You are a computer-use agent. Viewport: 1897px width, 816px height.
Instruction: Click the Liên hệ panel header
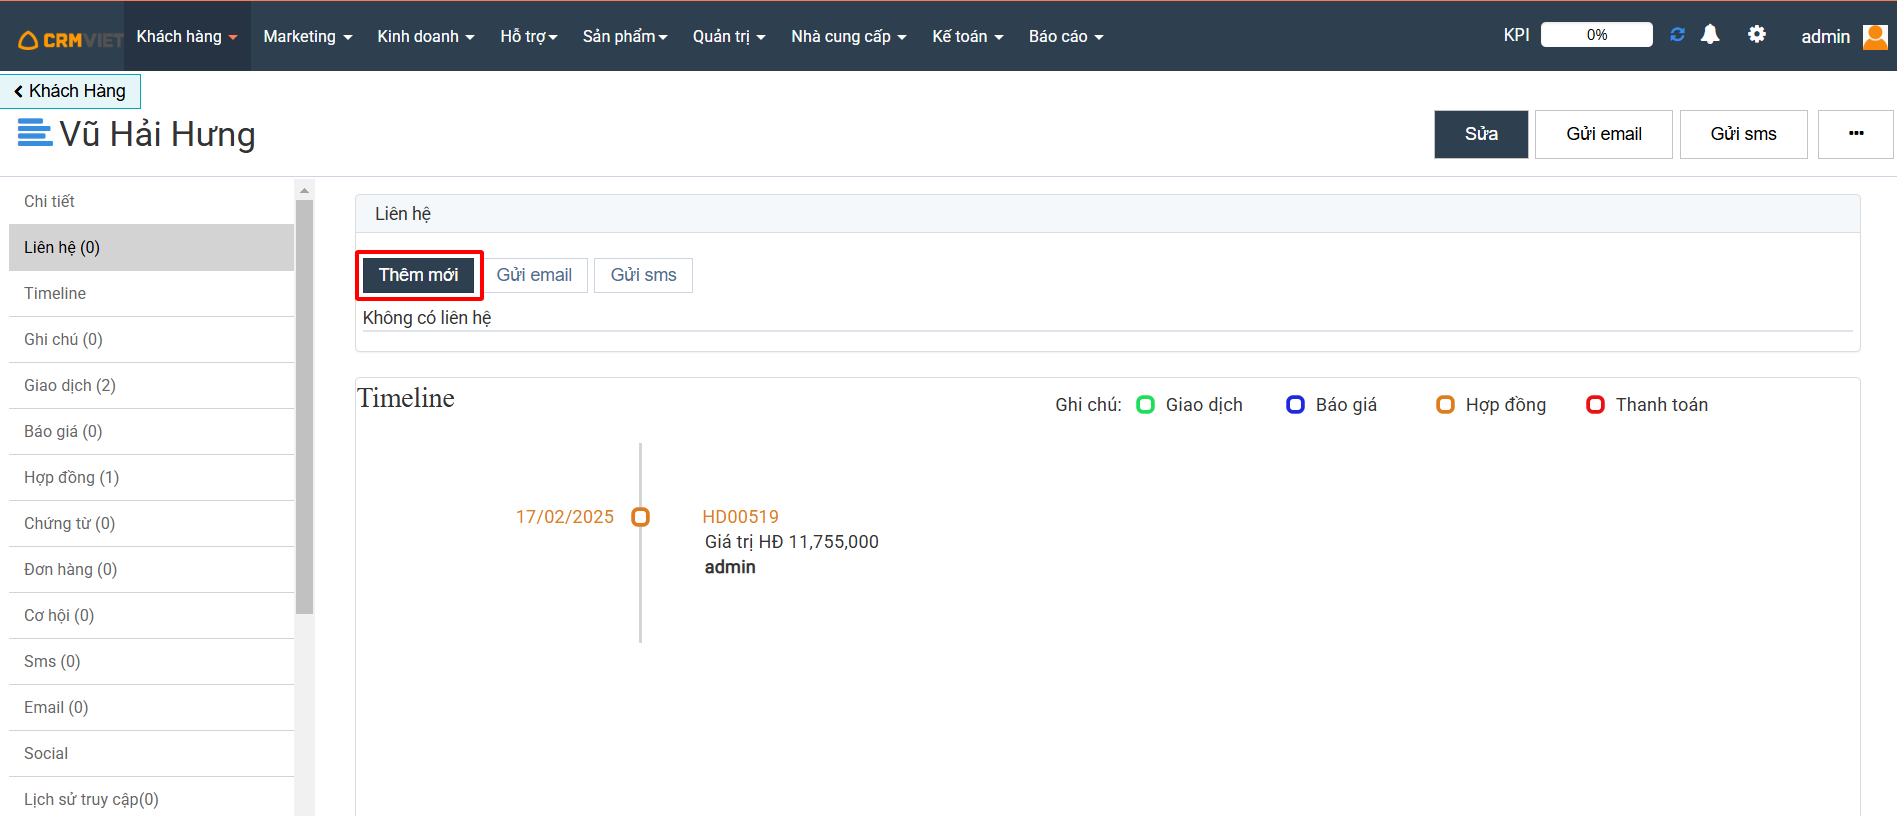[1107, 214]
